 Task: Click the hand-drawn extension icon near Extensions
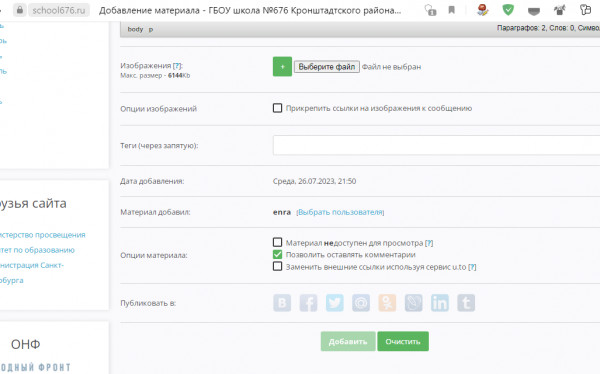click(559, 10)
